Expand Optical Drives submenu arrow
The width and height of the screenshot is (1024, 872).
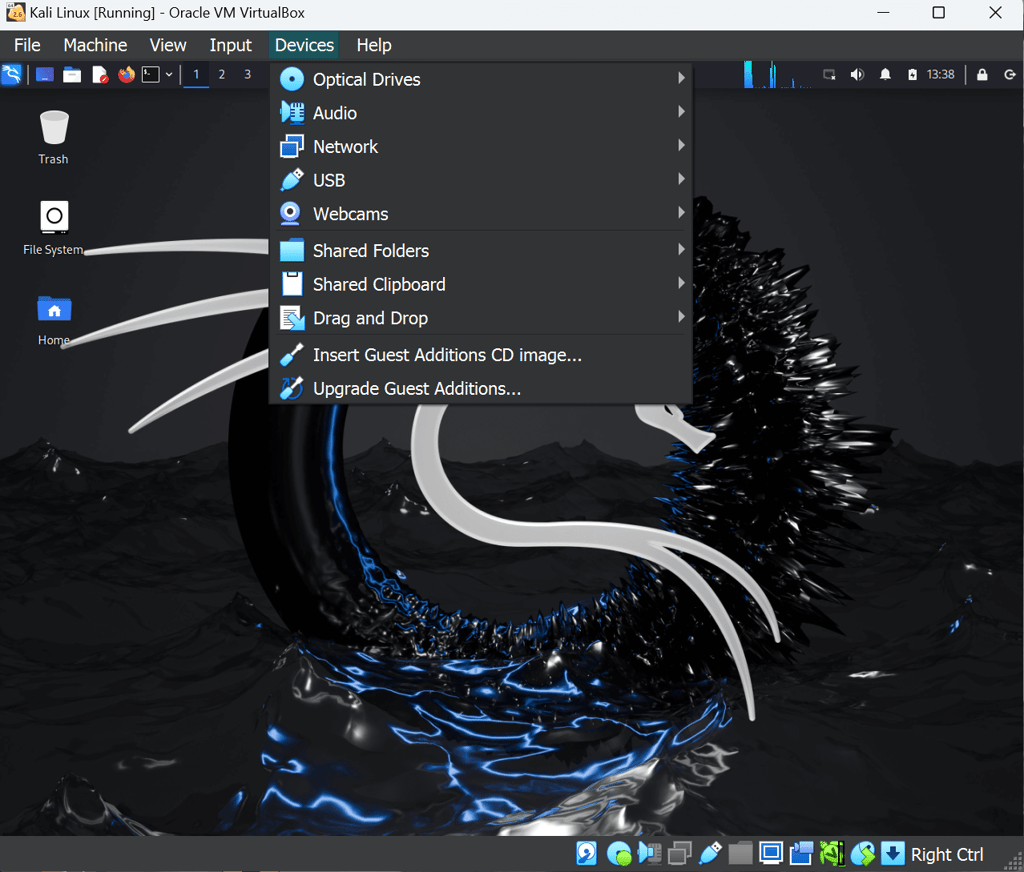click(681, 78)
